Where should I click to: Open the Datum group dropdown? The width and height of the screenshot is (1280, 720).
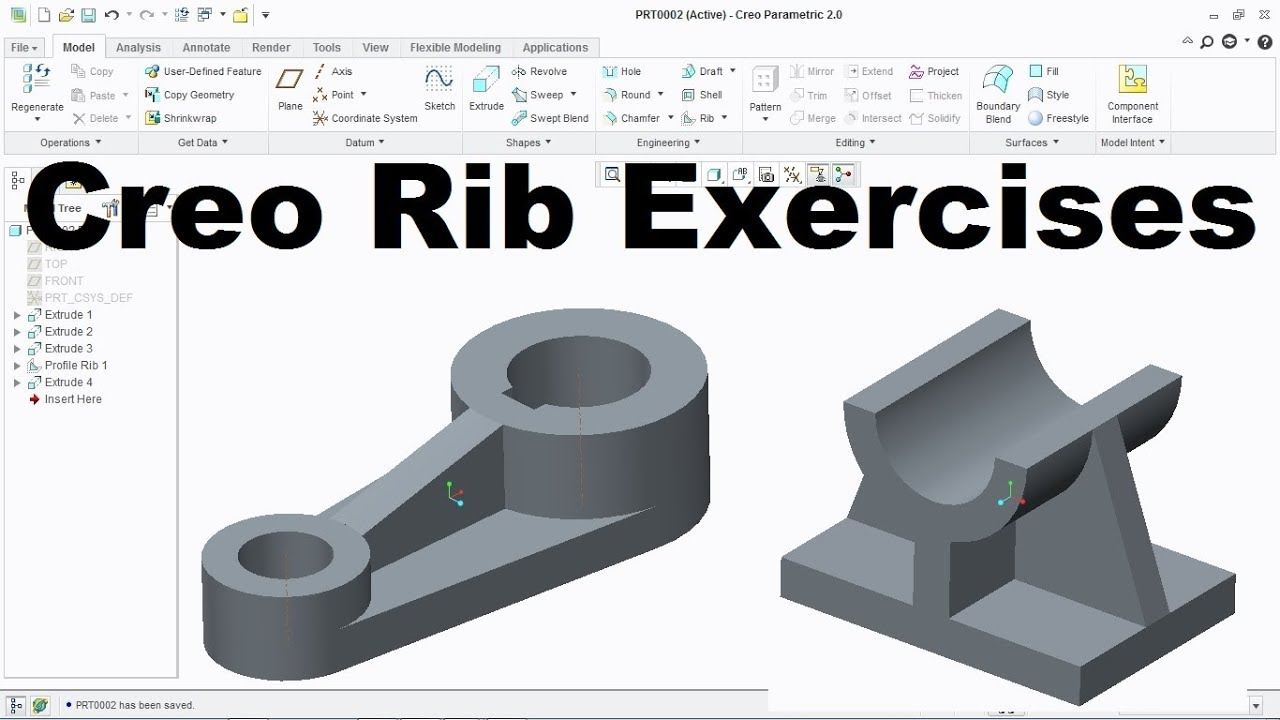click(365, 142)
